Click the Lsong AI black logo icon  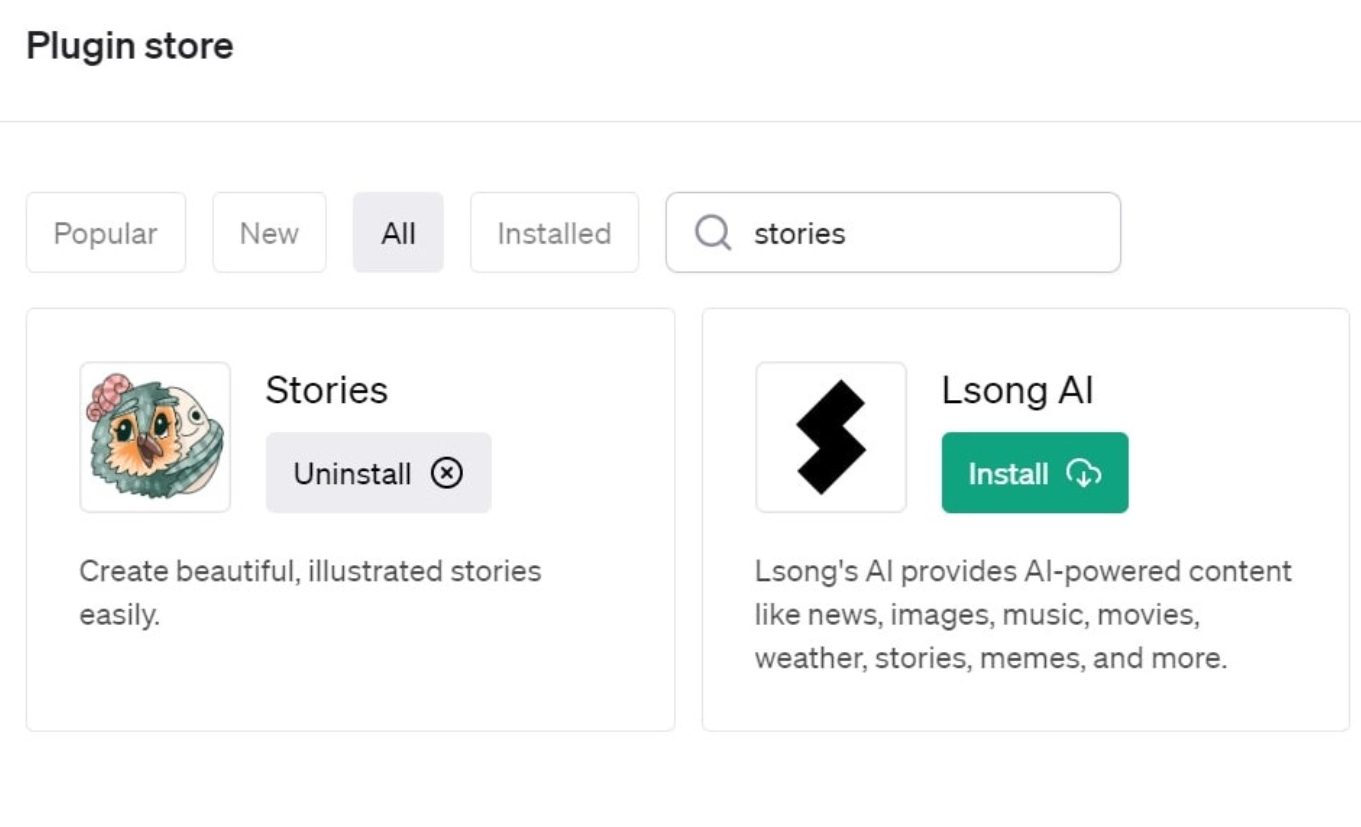[x=830, y=437]
